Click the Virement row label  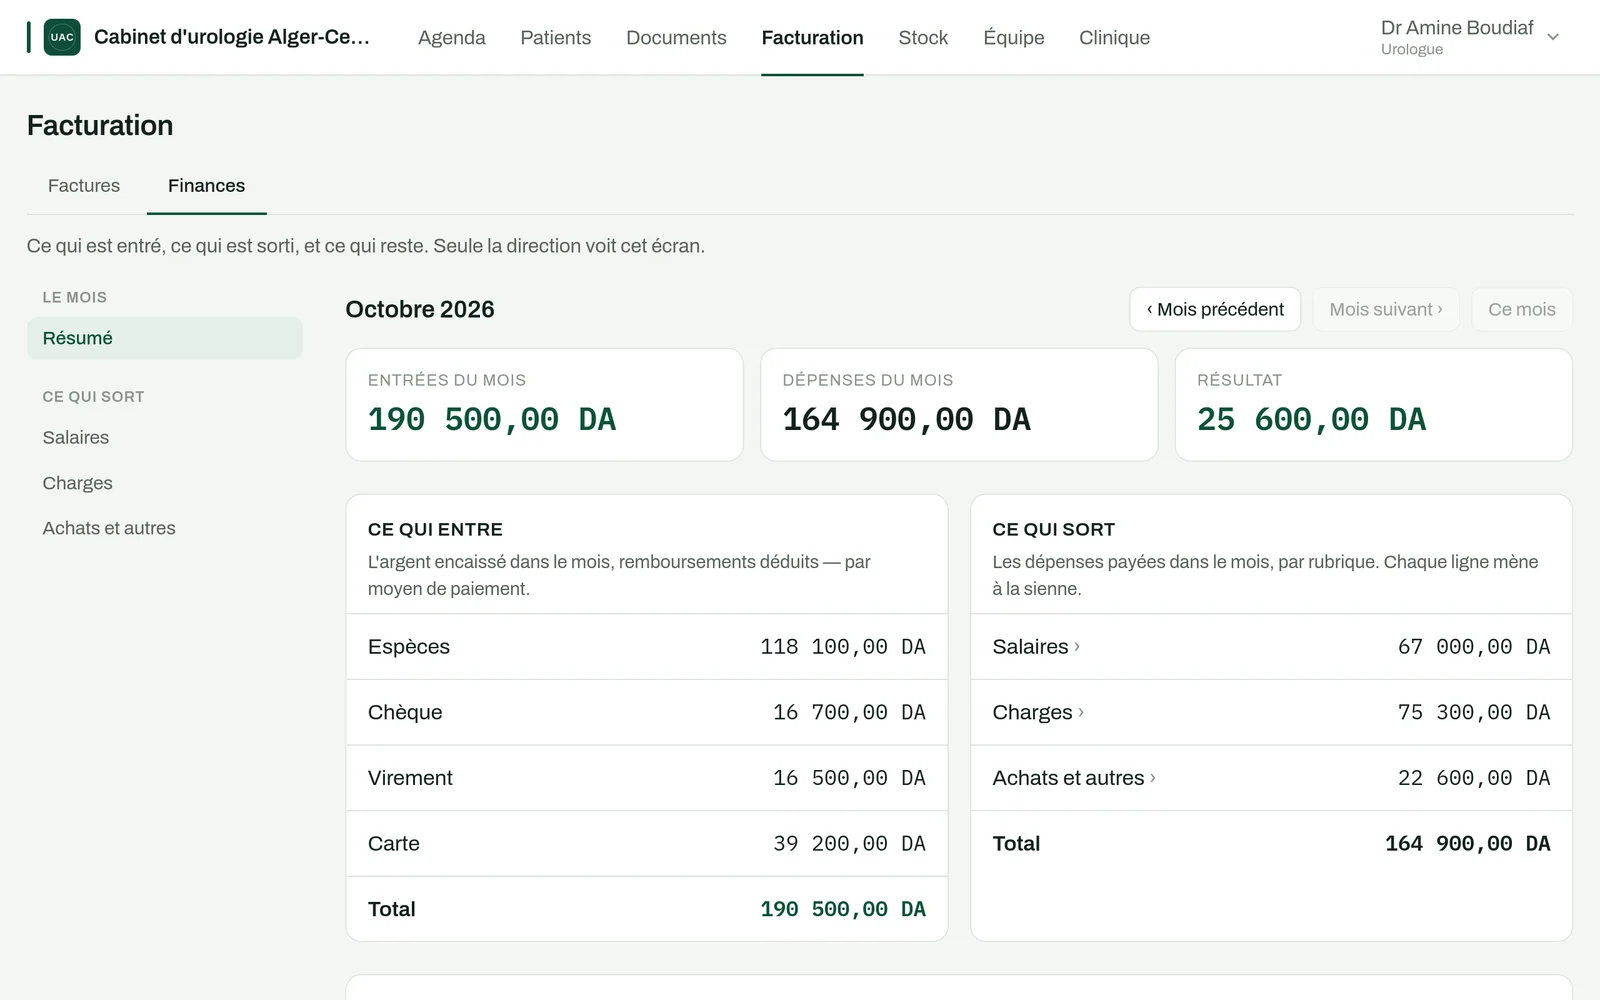(410, 778)
